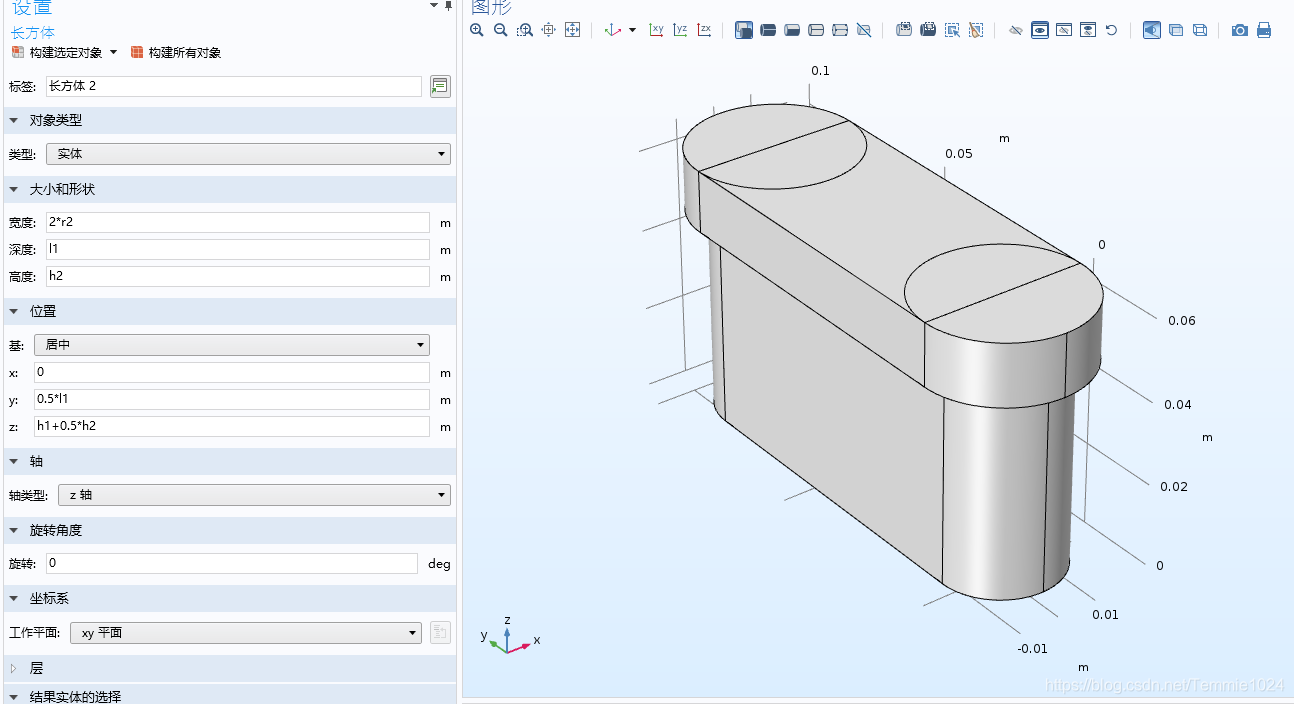Click the zoom in magnifier icon
1294x704 pixels.
click(x=477, y=30)
